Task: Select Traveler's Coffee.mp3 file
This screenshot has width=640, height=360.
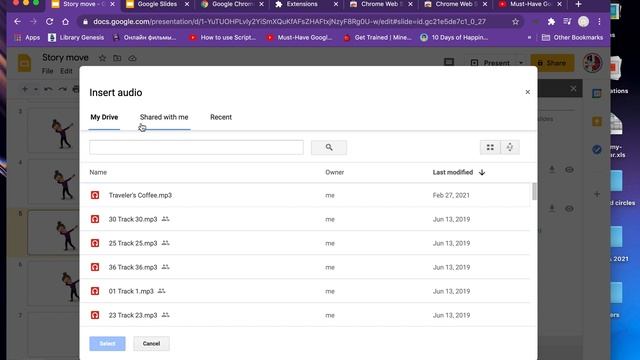Action: 305,195
